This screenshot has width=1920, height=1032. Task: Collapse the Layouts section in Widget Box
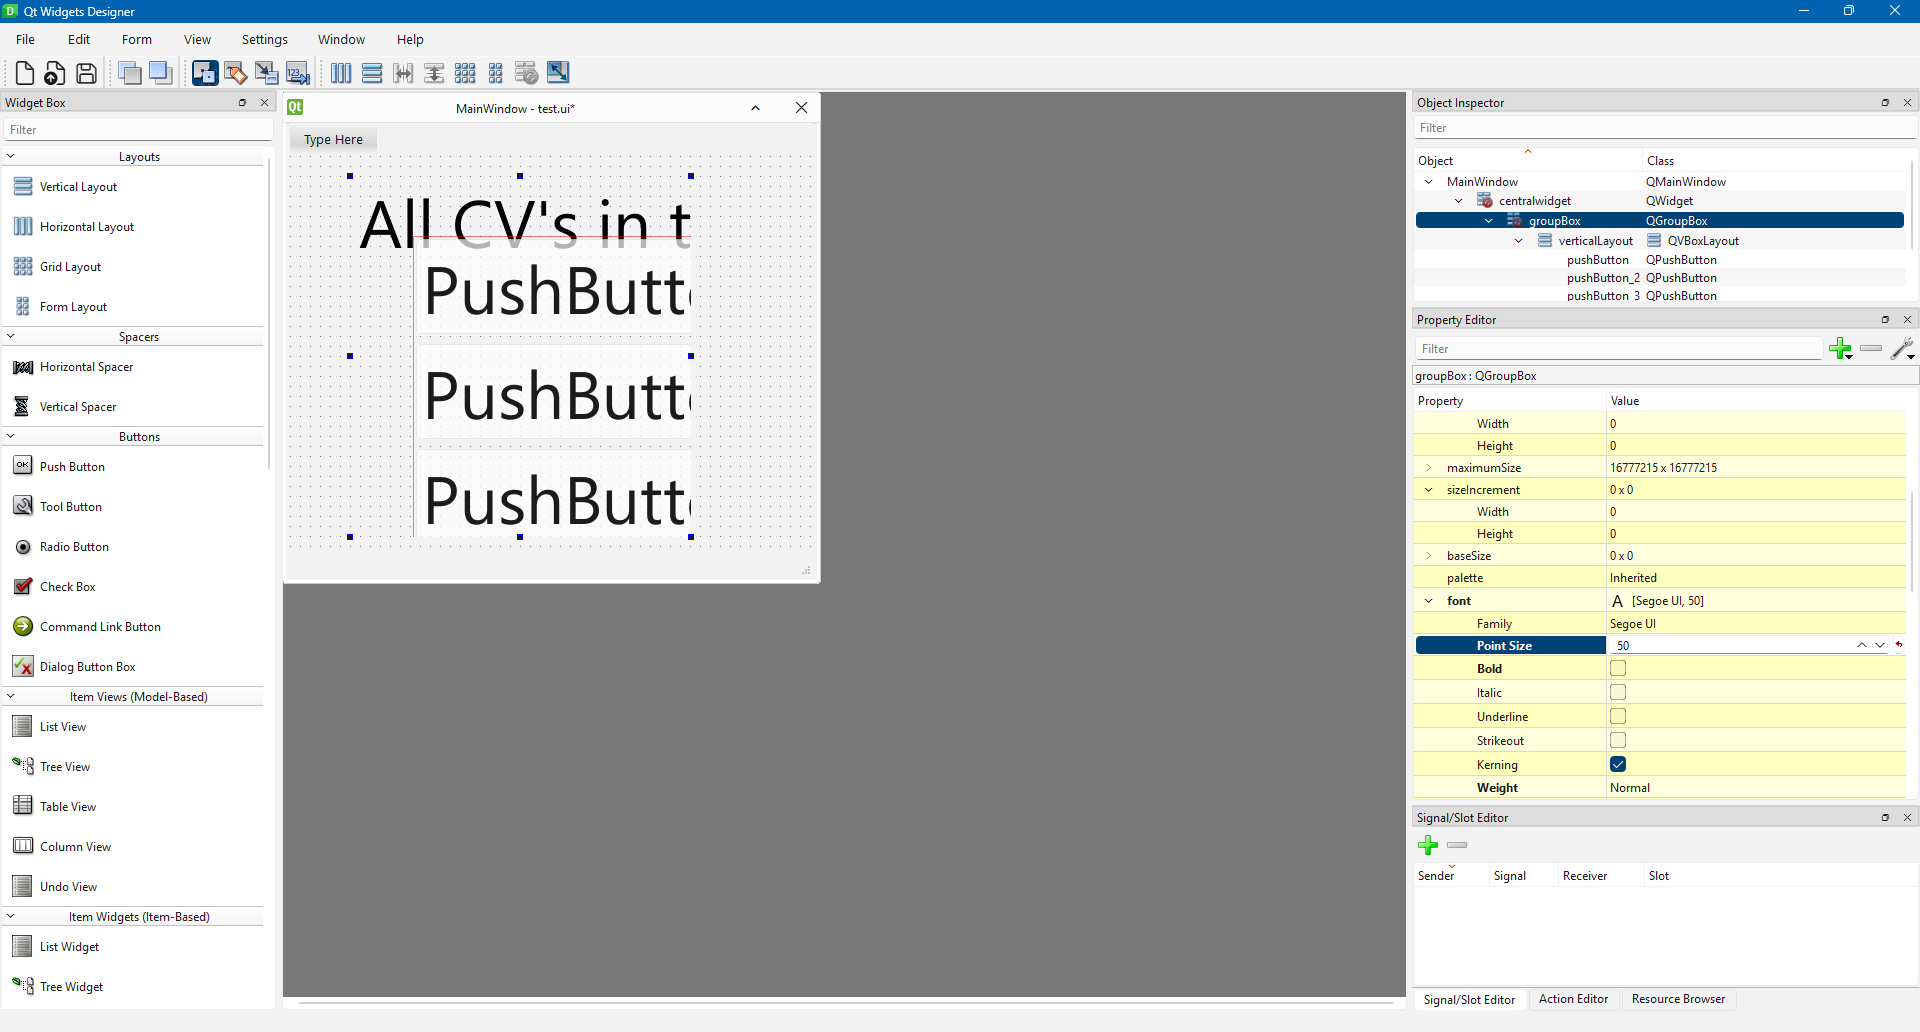click(10, 156)
